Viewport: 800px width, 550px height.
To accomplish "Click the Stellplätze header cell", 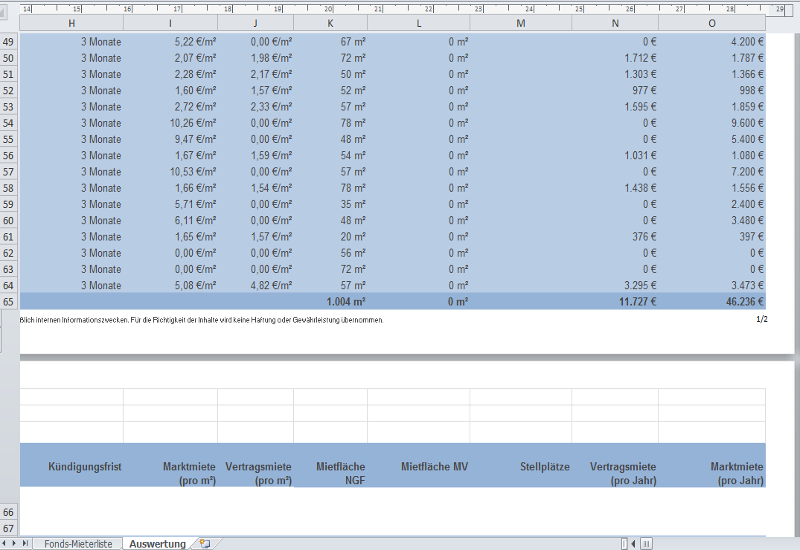I will pyautogui.click(x=520, y=465).
